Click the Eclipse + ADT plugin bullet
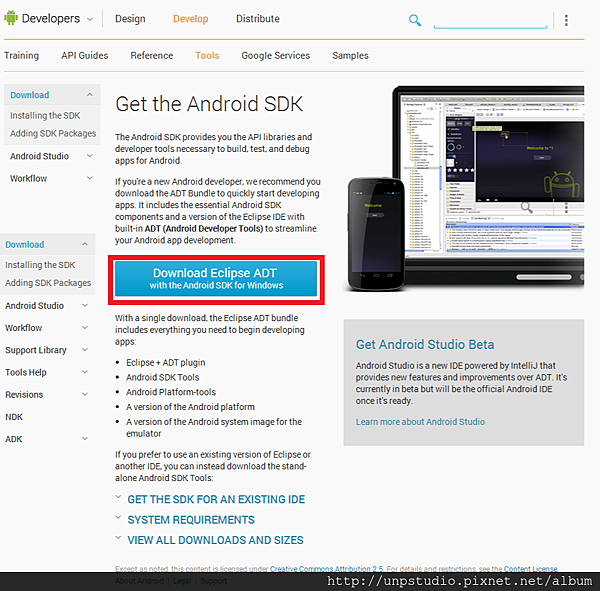This screenshot has height=591, width=600. 166,362
